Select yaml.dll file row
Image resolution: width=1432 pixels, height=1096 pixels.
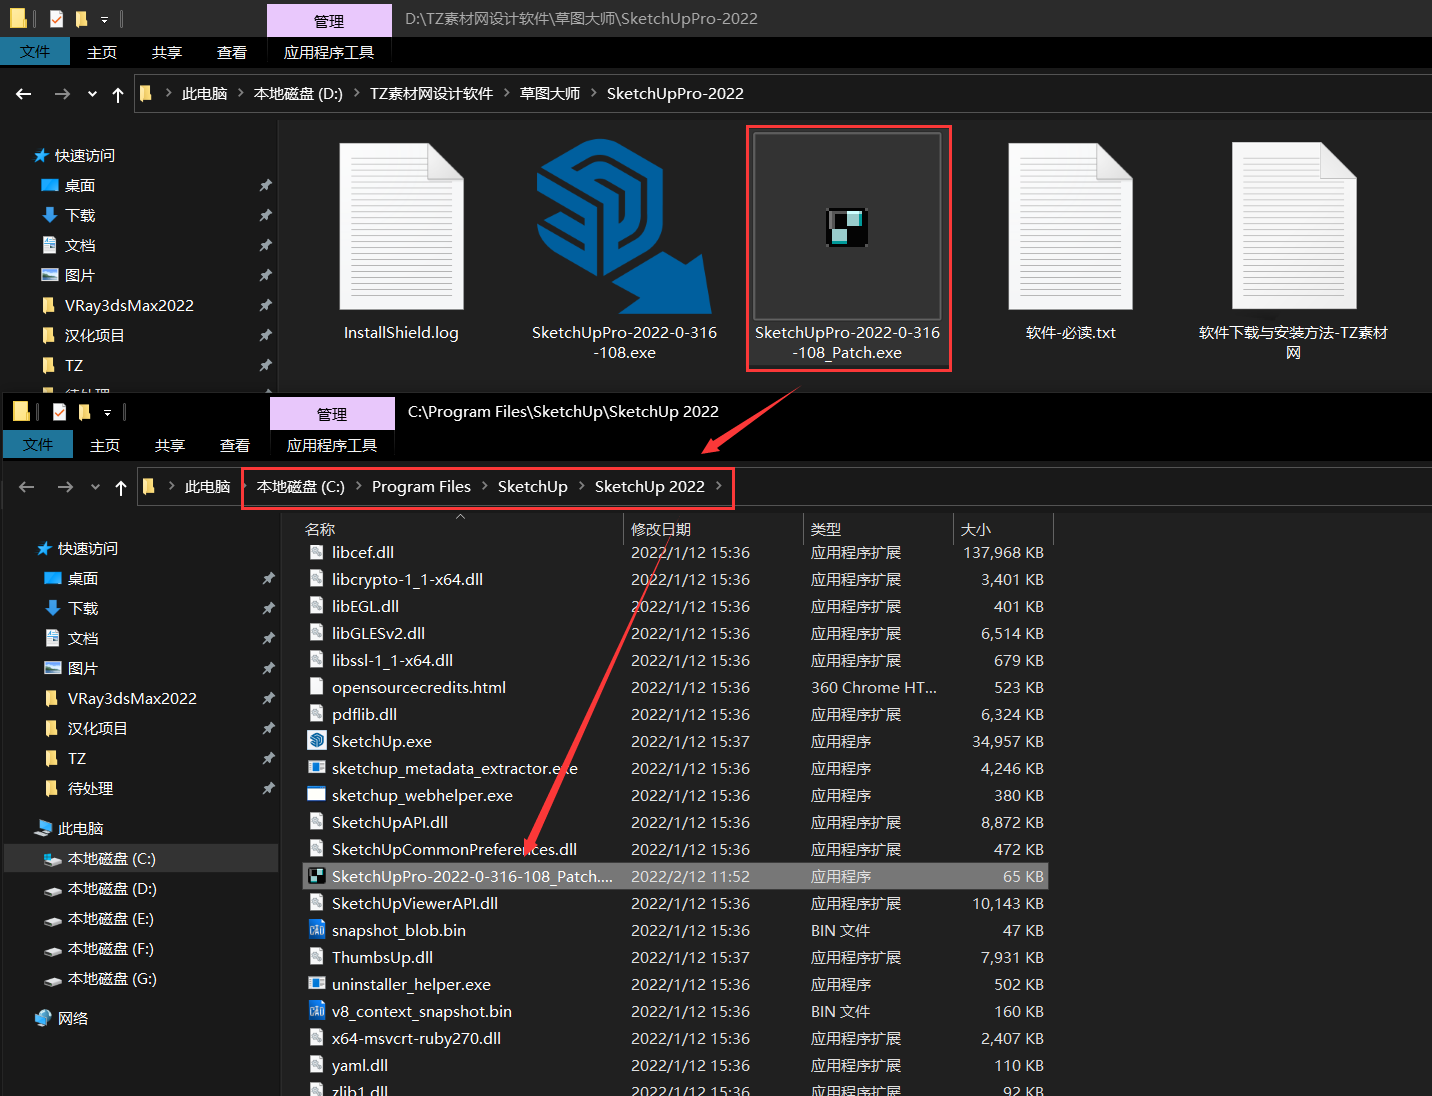click(675, 1065)
